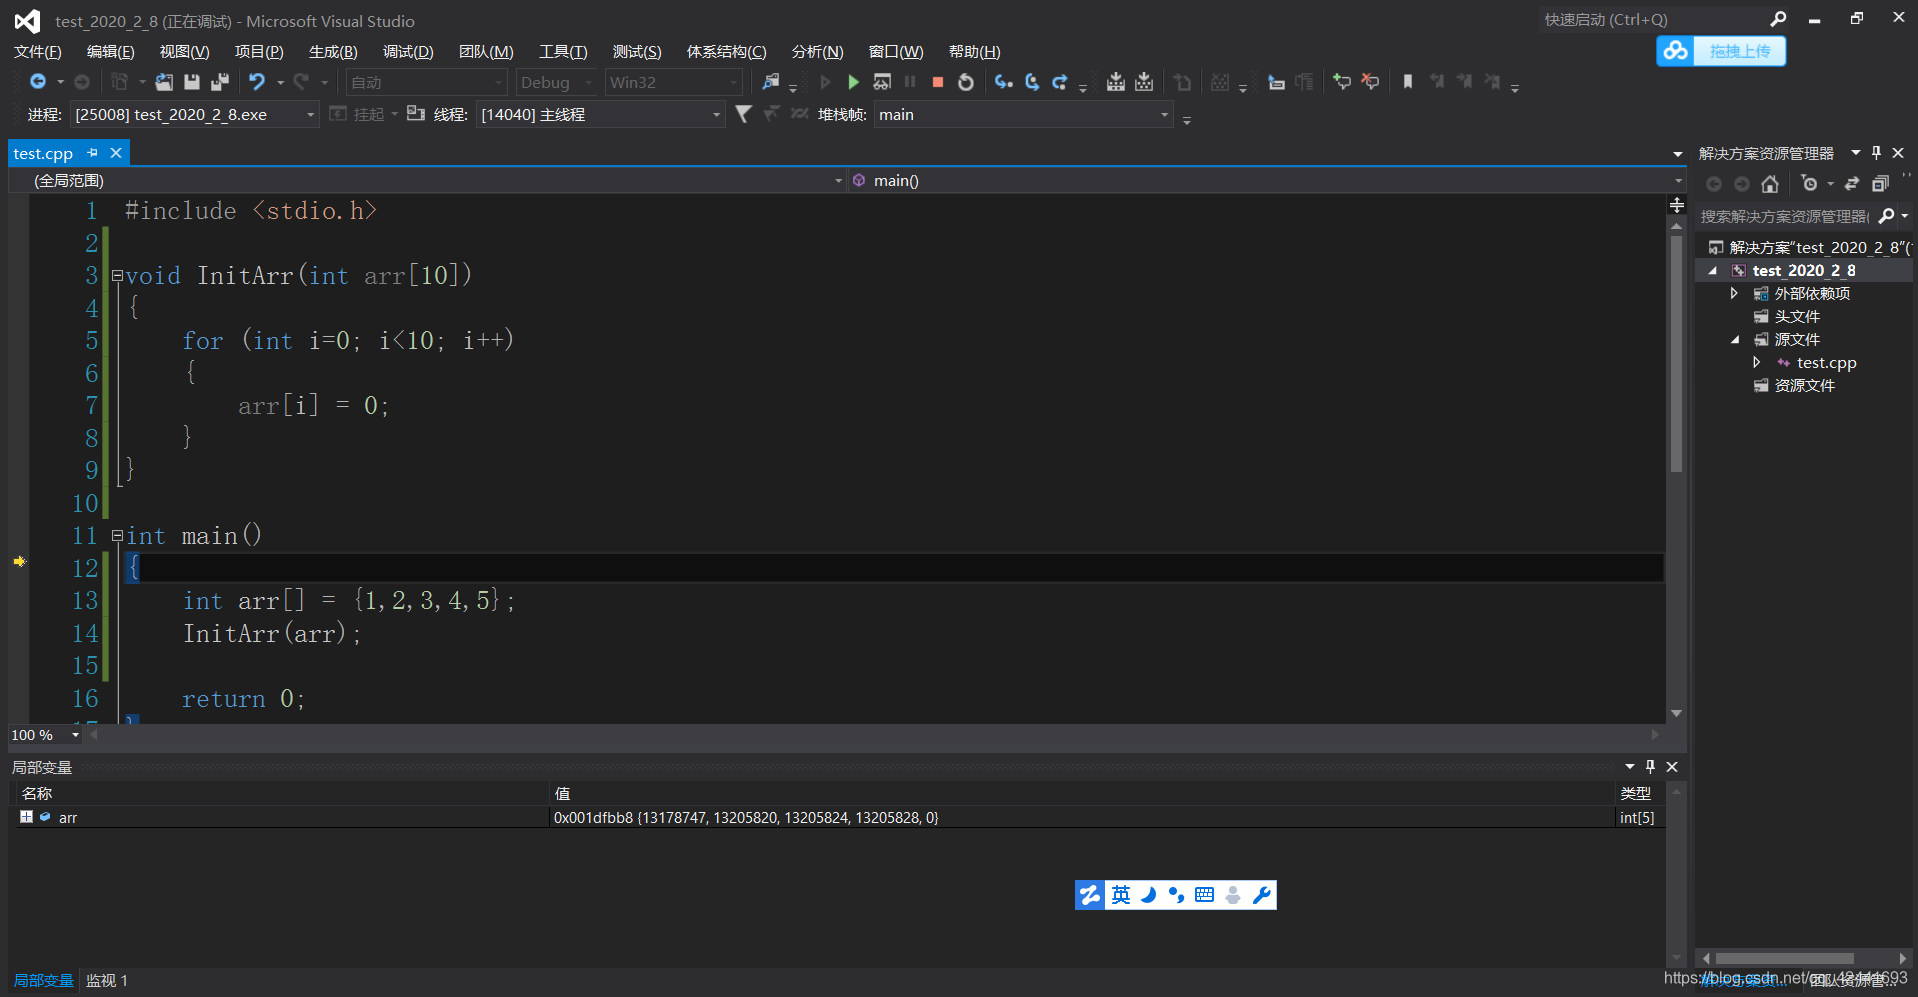The height and width of the screenshot is (997, 1918).
Task: Collapse the source files folder node
Action: [1735, 339]
